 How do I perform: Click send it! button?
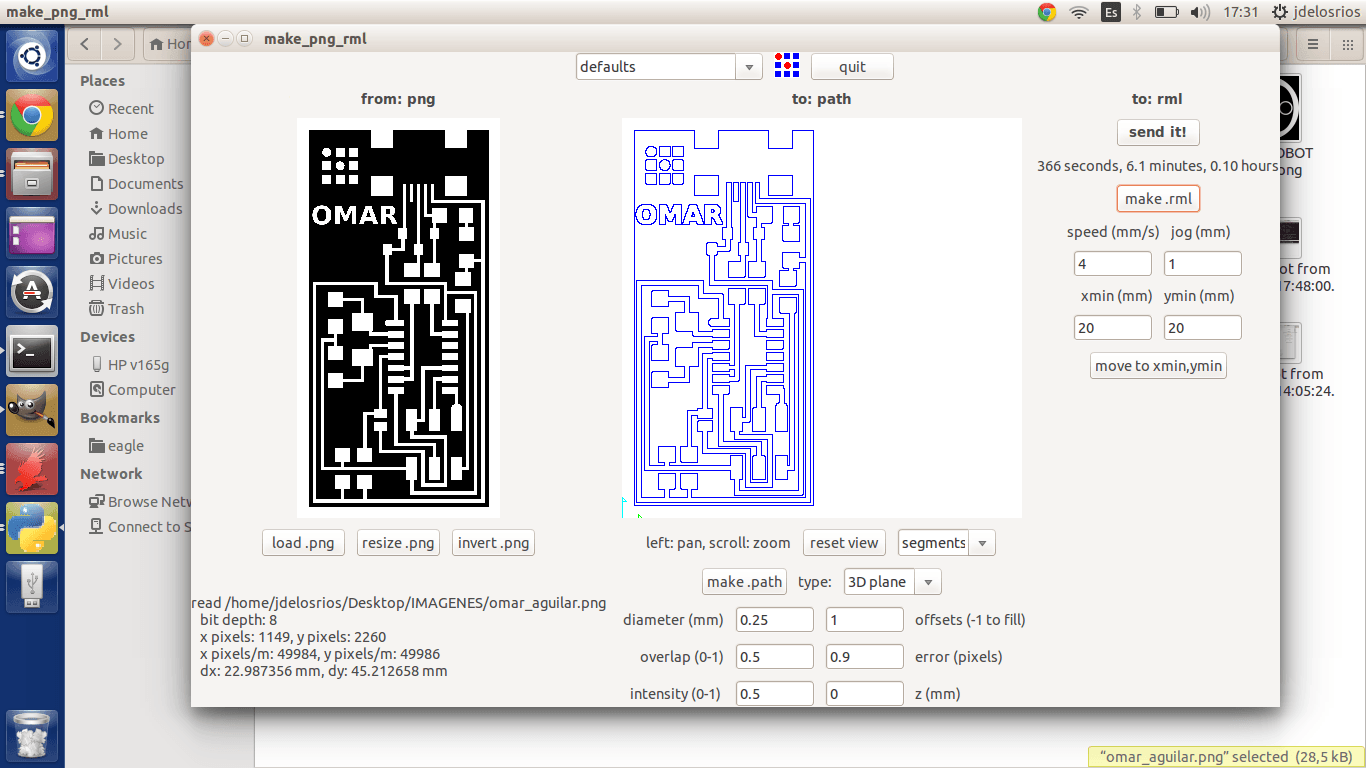click(x=1158, y=132)
